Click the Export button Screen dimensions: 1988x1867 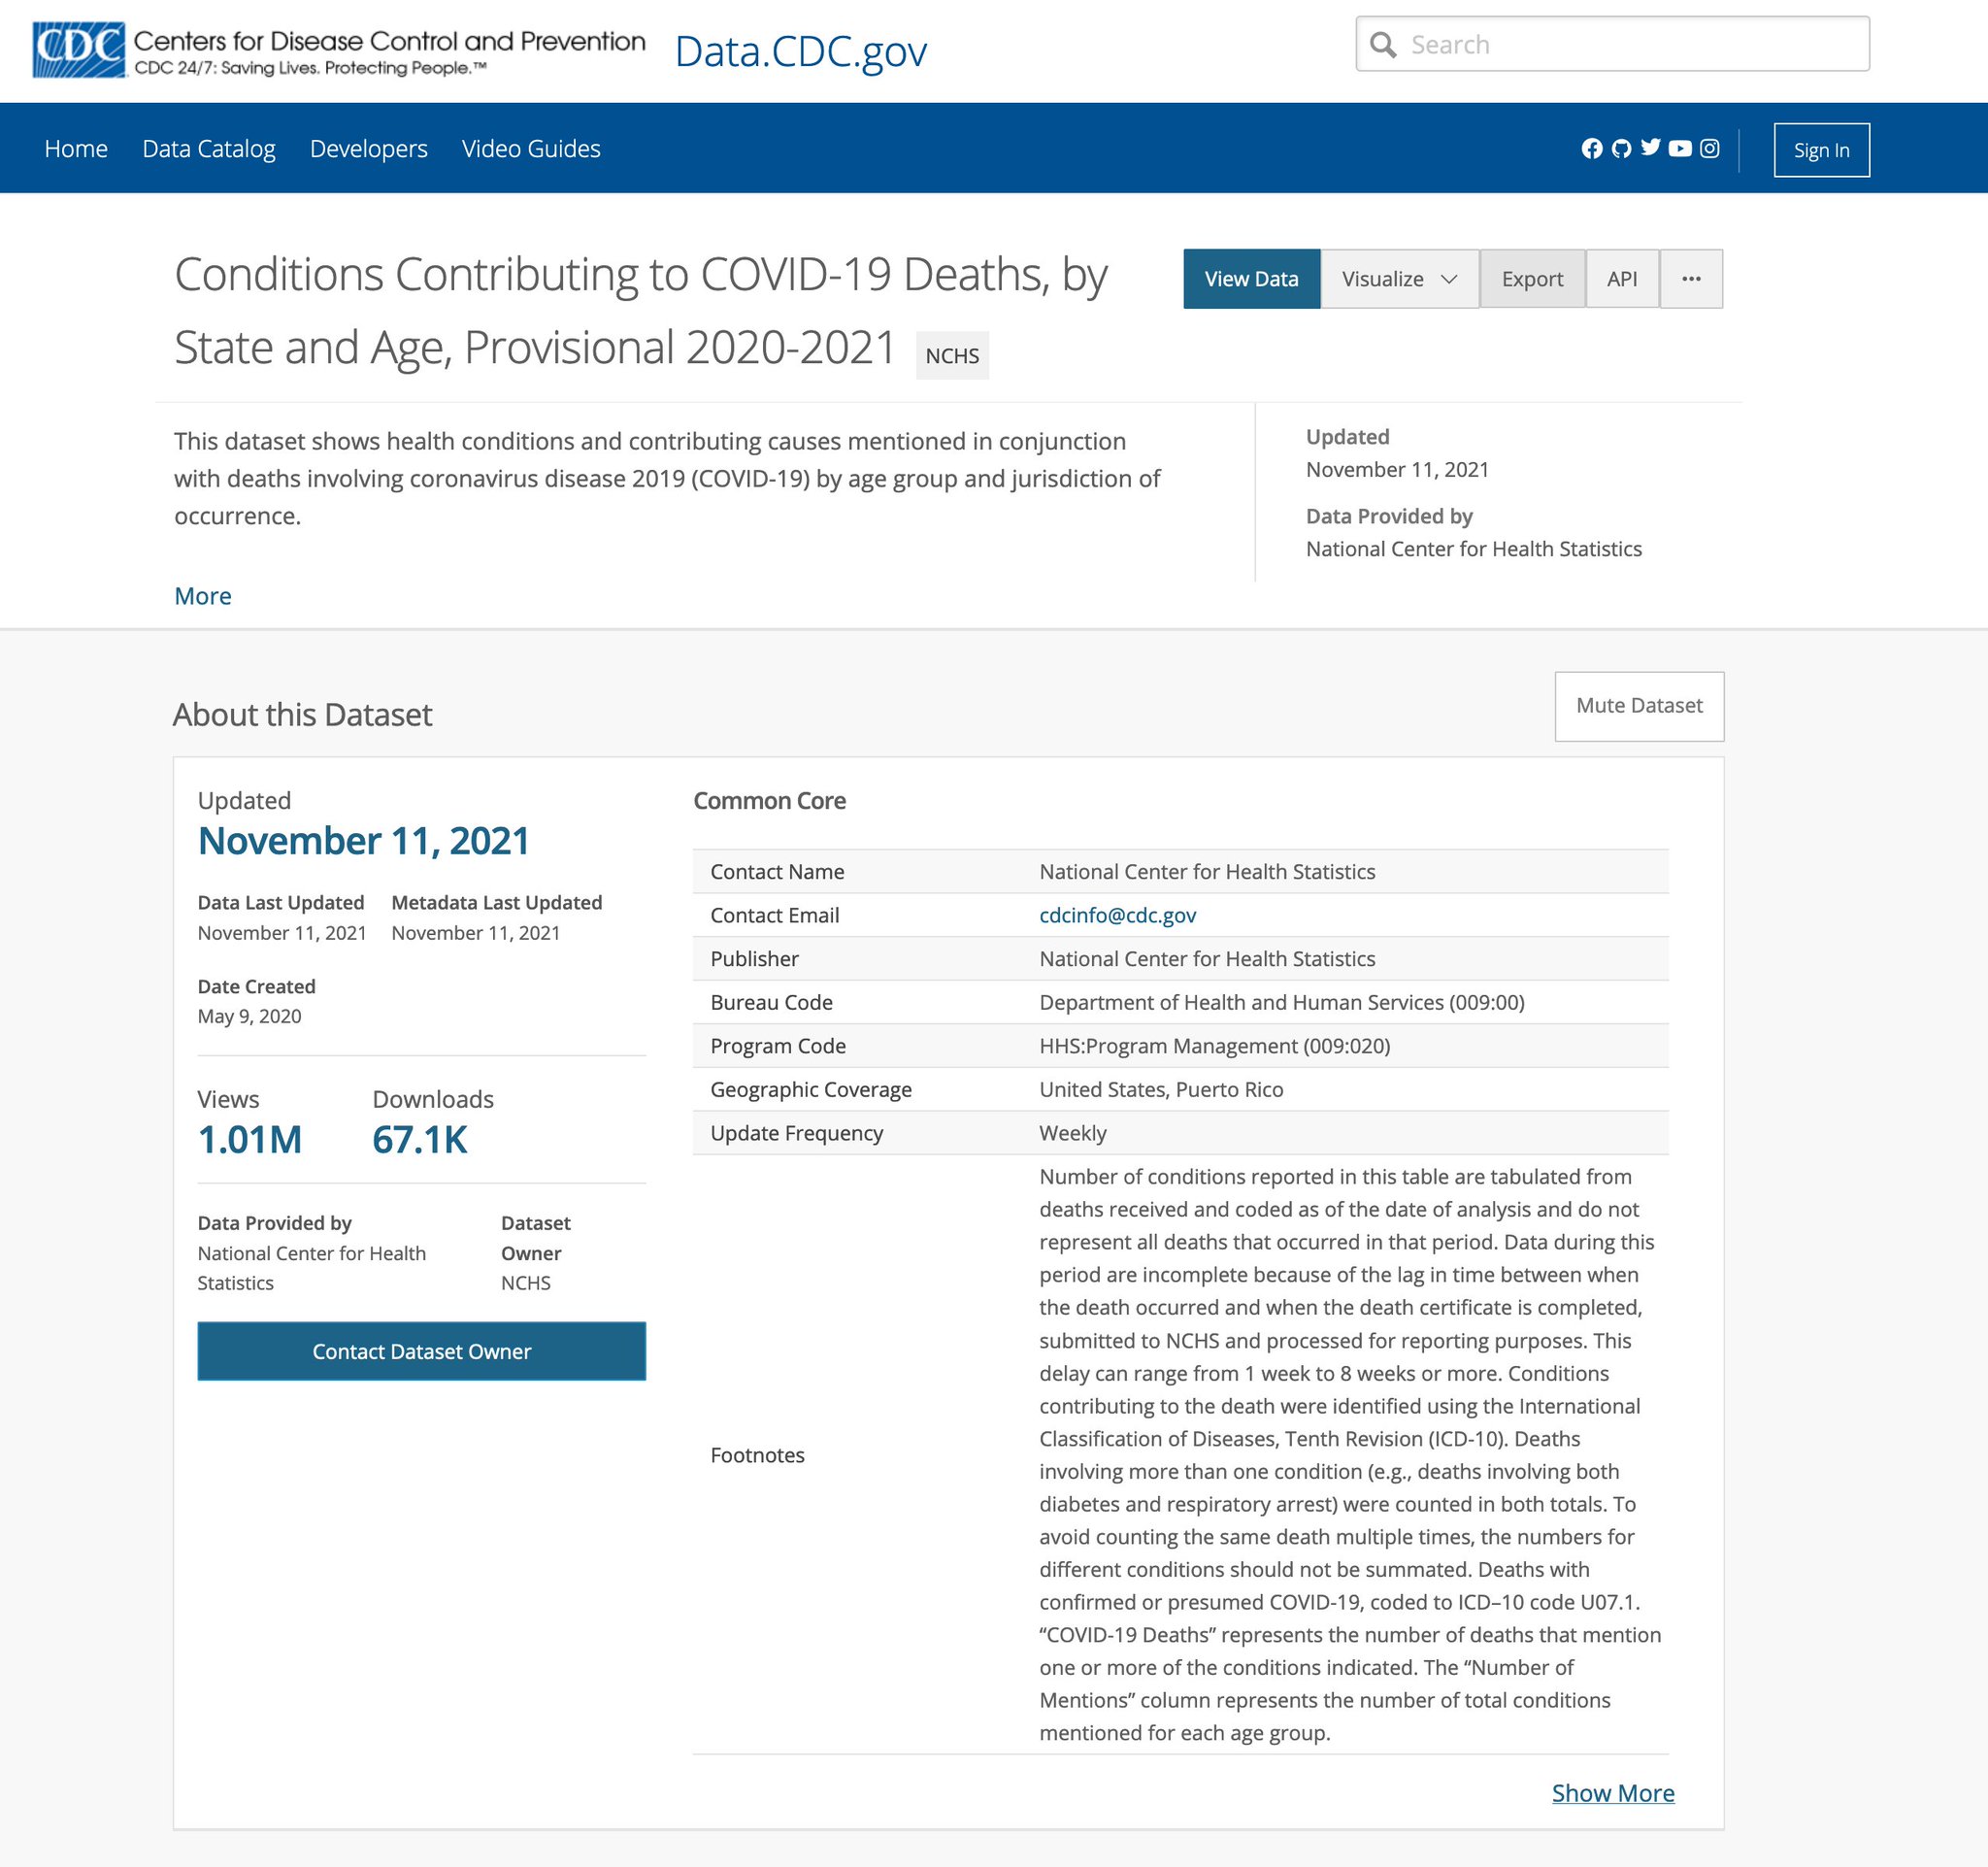click(x=1532, y=279)
